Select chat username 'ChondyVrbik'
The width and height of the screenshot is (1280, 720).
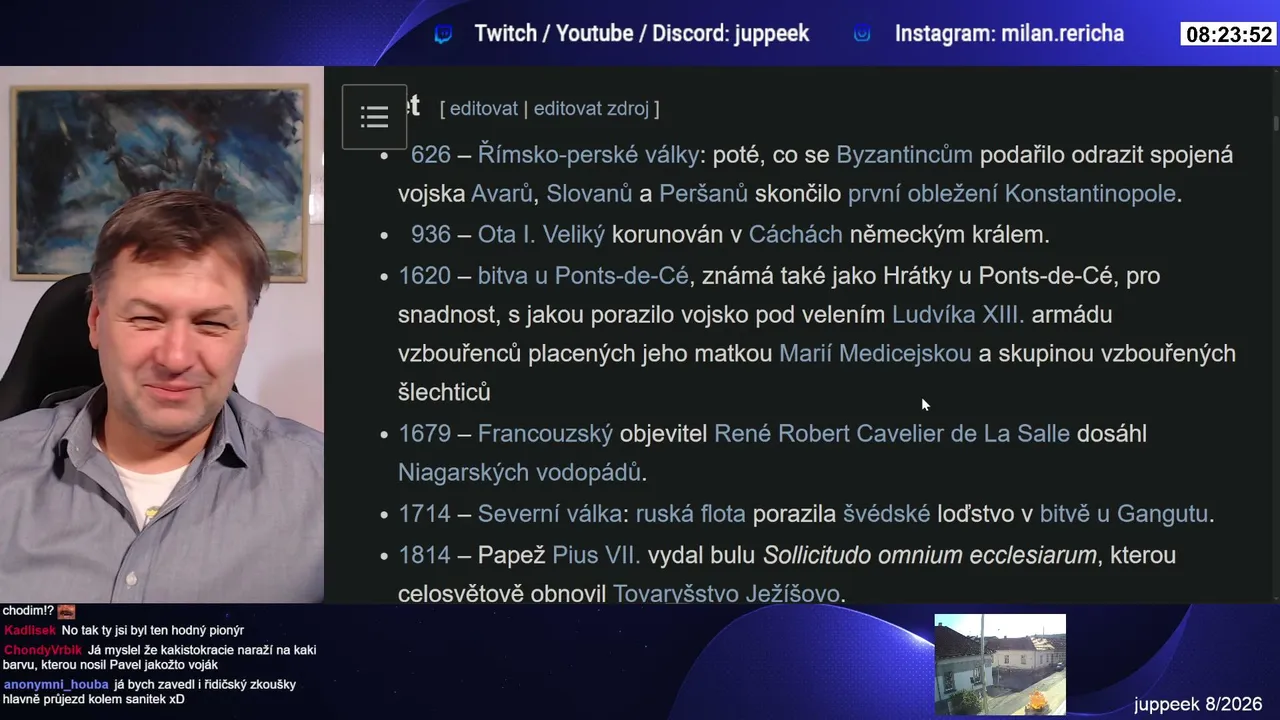(x=43, y=650)
